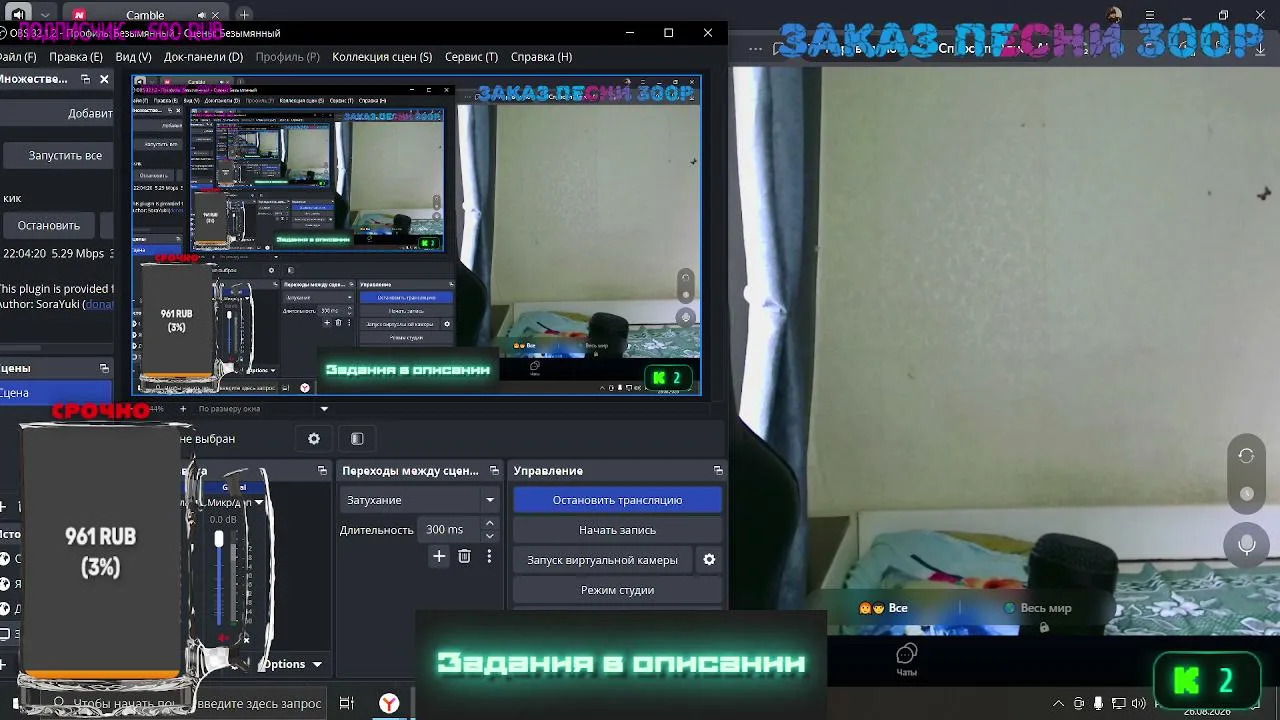
Task: Show hidden system tray icons chevron
Action: [x=1059, y=704]
